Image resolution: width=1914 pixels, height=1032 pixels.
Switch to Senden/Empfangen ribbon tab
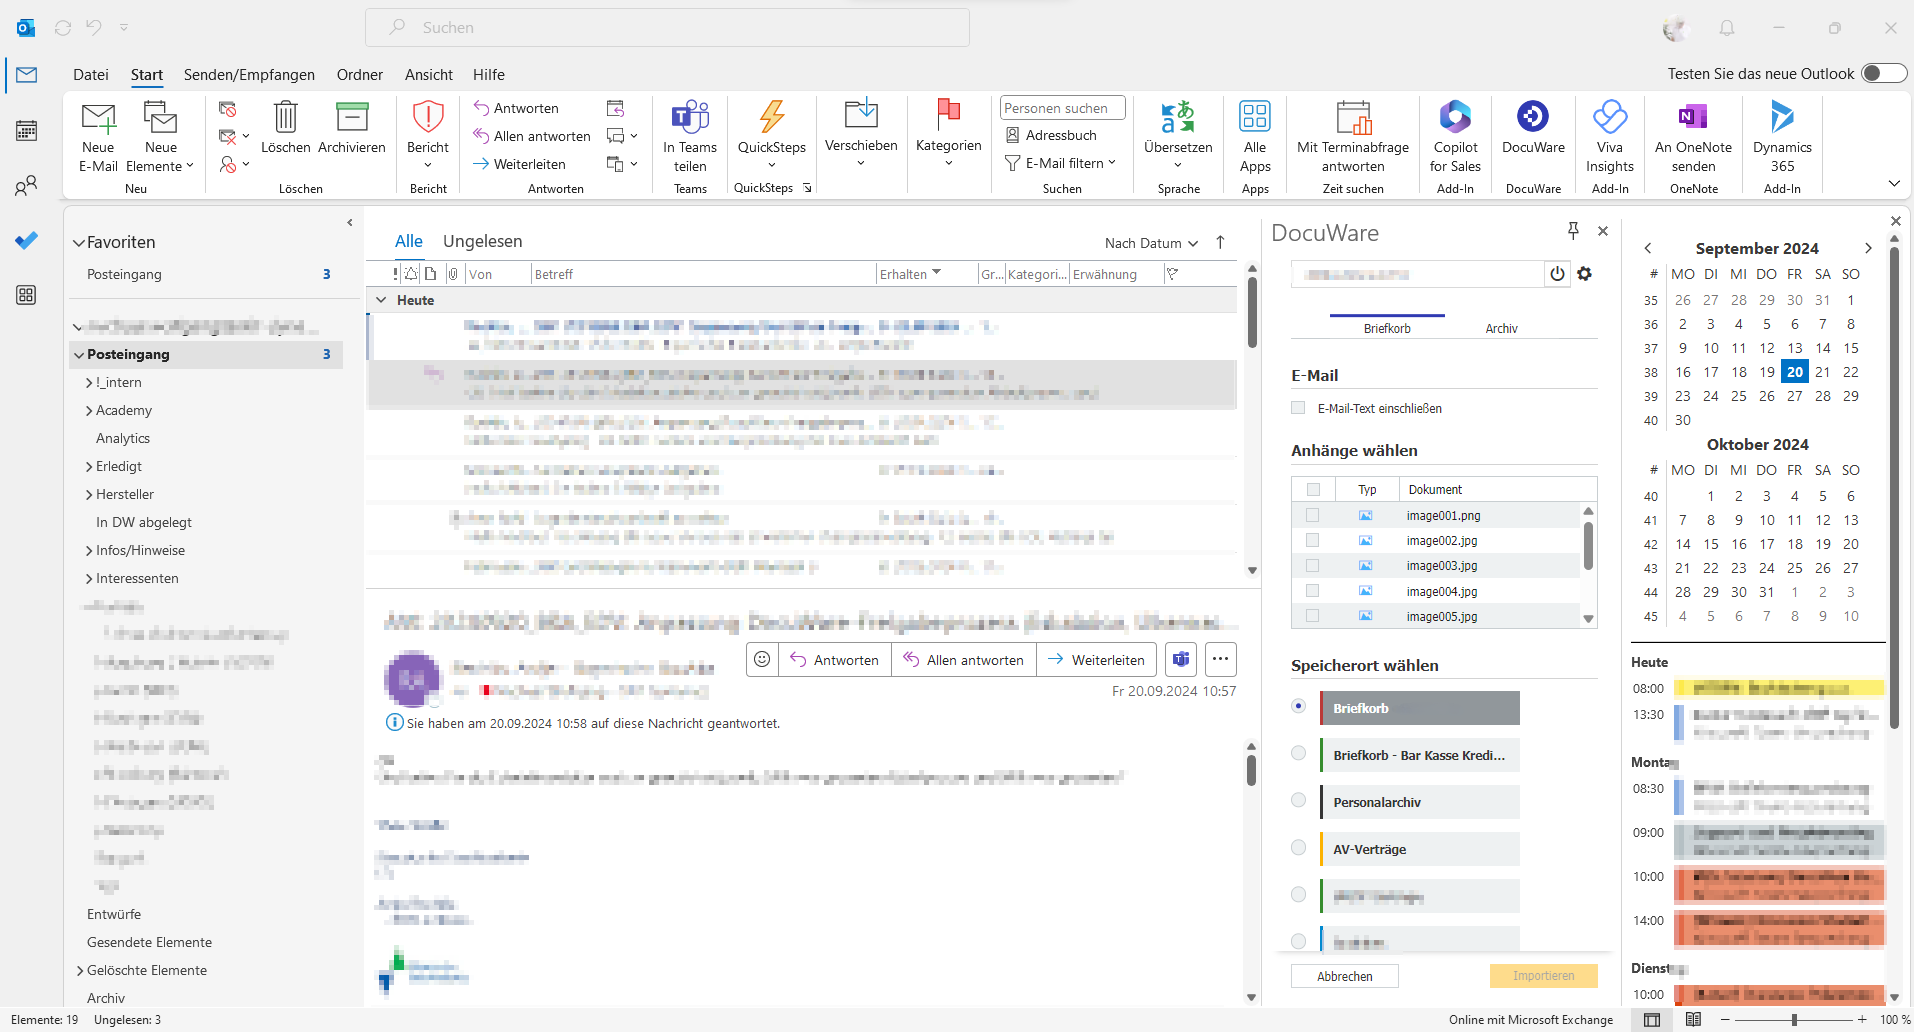coord(249,74)
